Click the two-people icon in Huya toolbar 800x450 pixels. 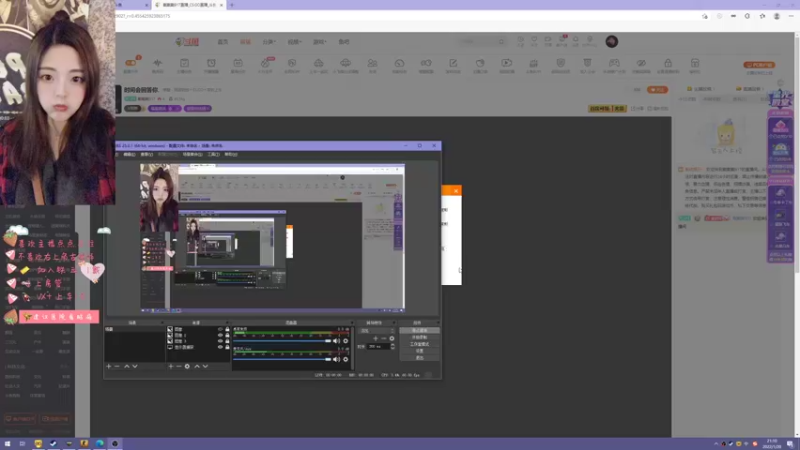click(x=372, y=65)
